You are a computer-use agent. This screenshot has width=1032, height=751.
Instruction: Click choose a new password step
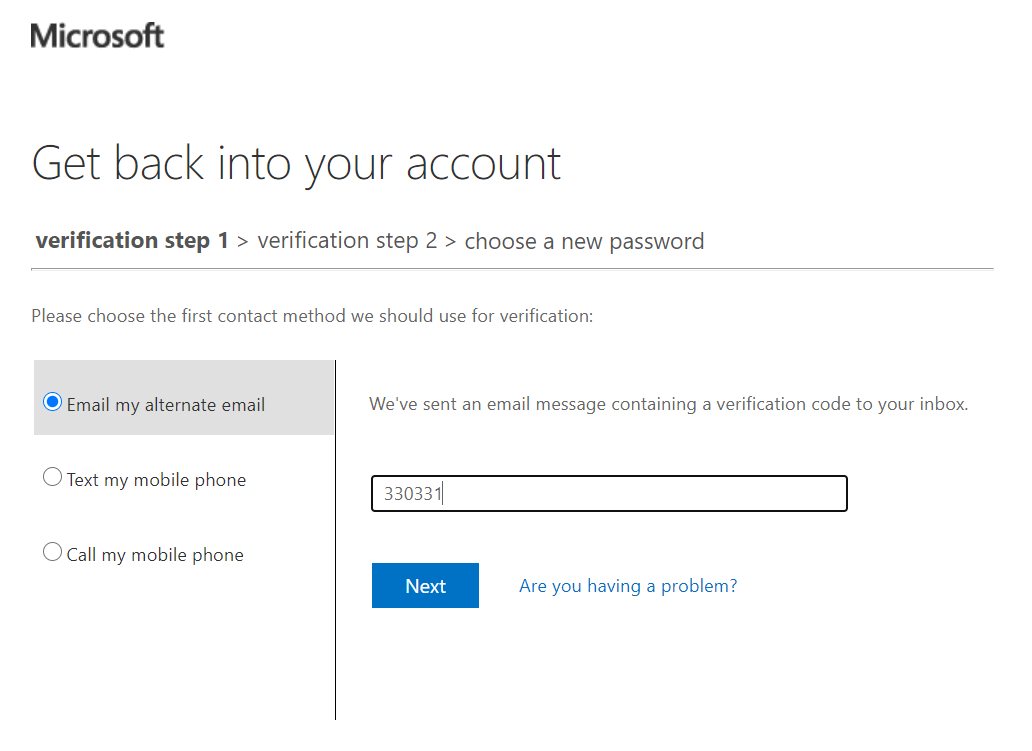(584, 241)
